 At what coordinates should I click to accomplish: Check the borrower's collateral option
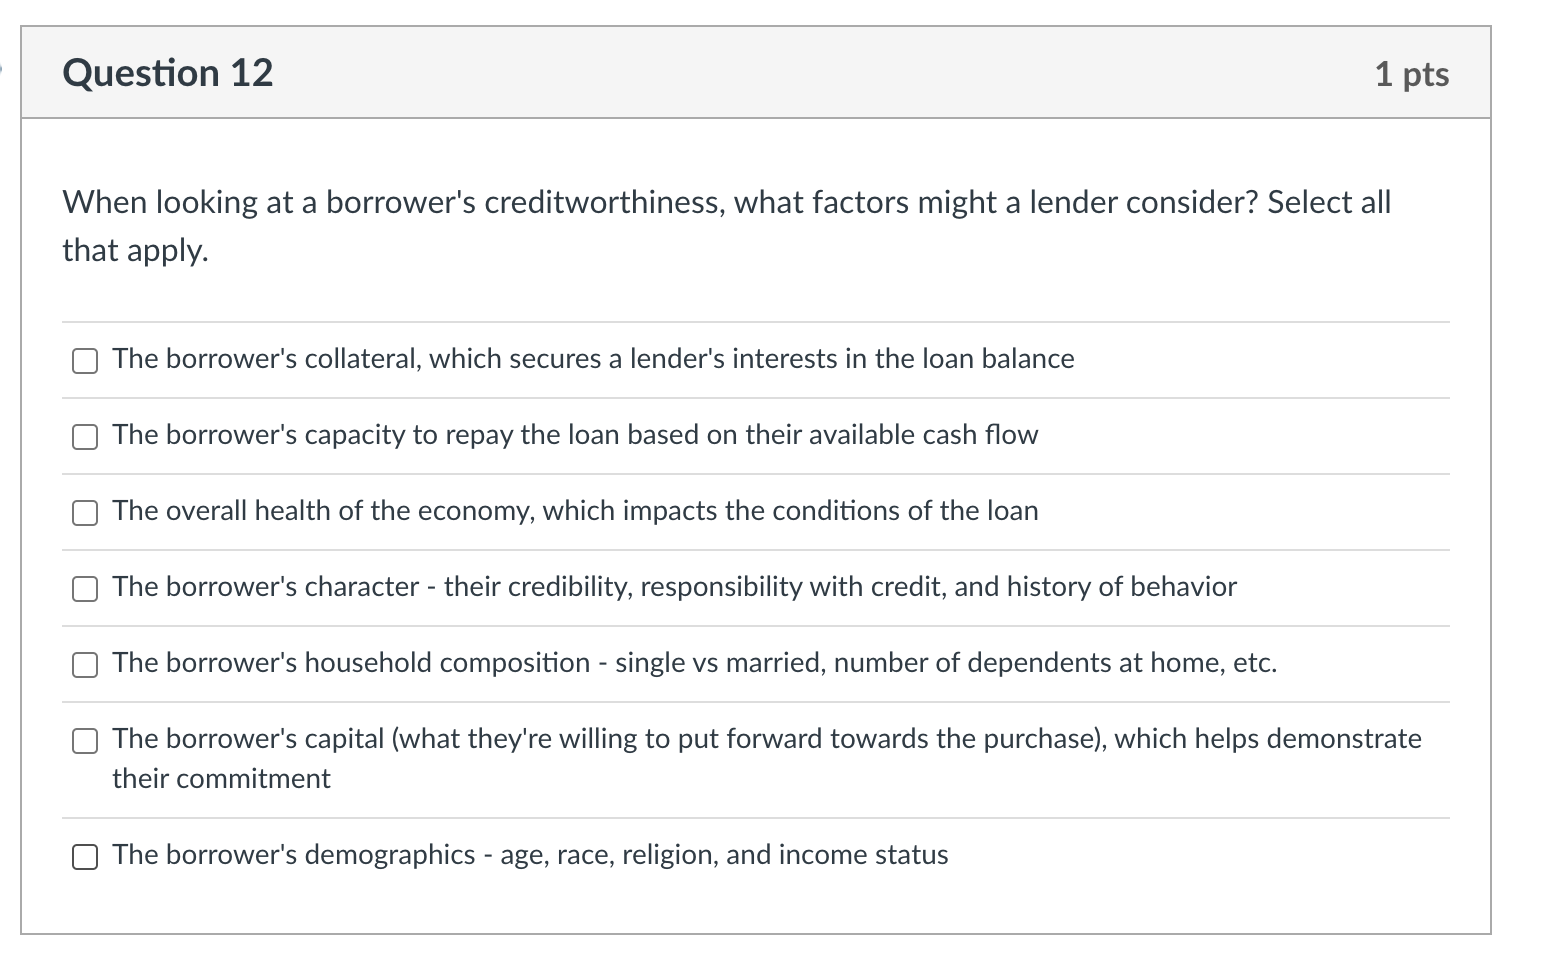coord(85,361)
